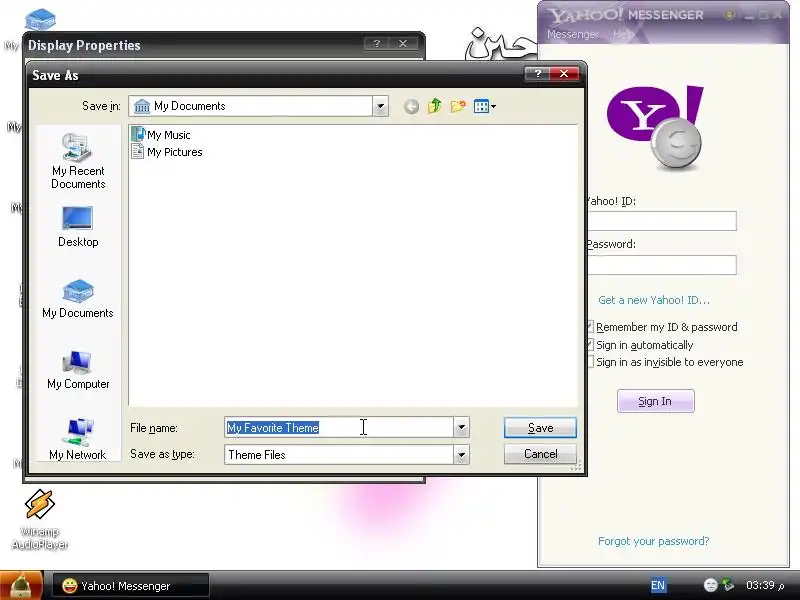Select the My Pictures folder

[167, 152]
